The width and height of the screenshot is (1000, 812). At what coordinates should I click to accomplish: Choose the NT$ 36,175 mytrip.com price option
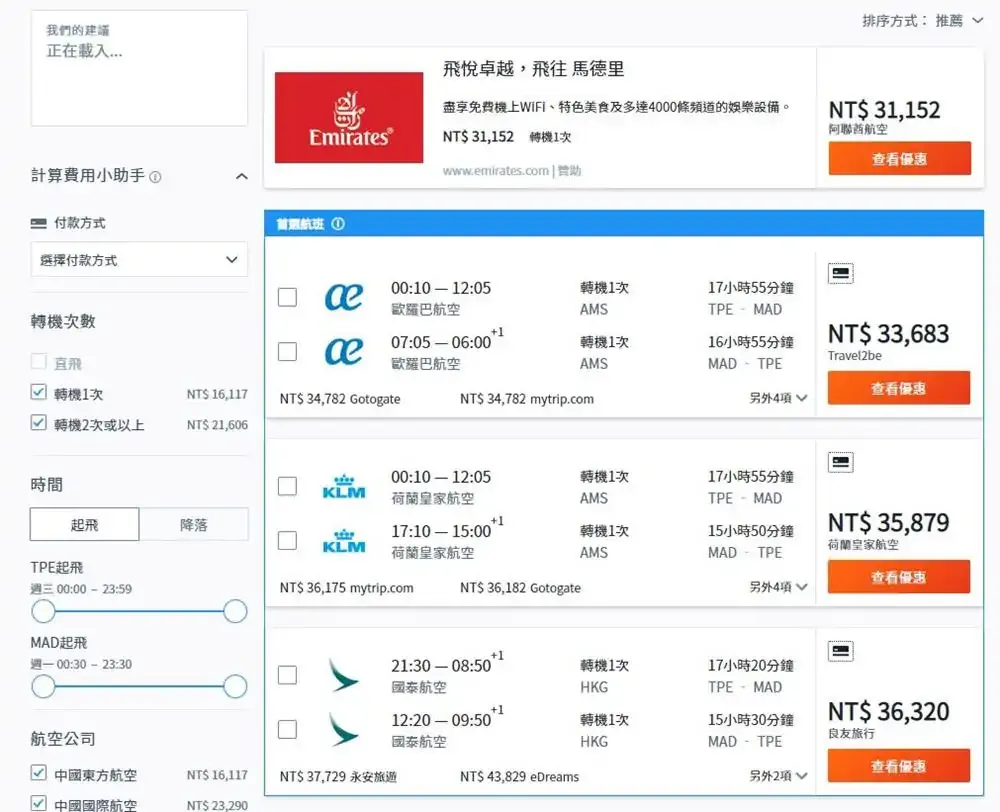[x=346, y=588]
